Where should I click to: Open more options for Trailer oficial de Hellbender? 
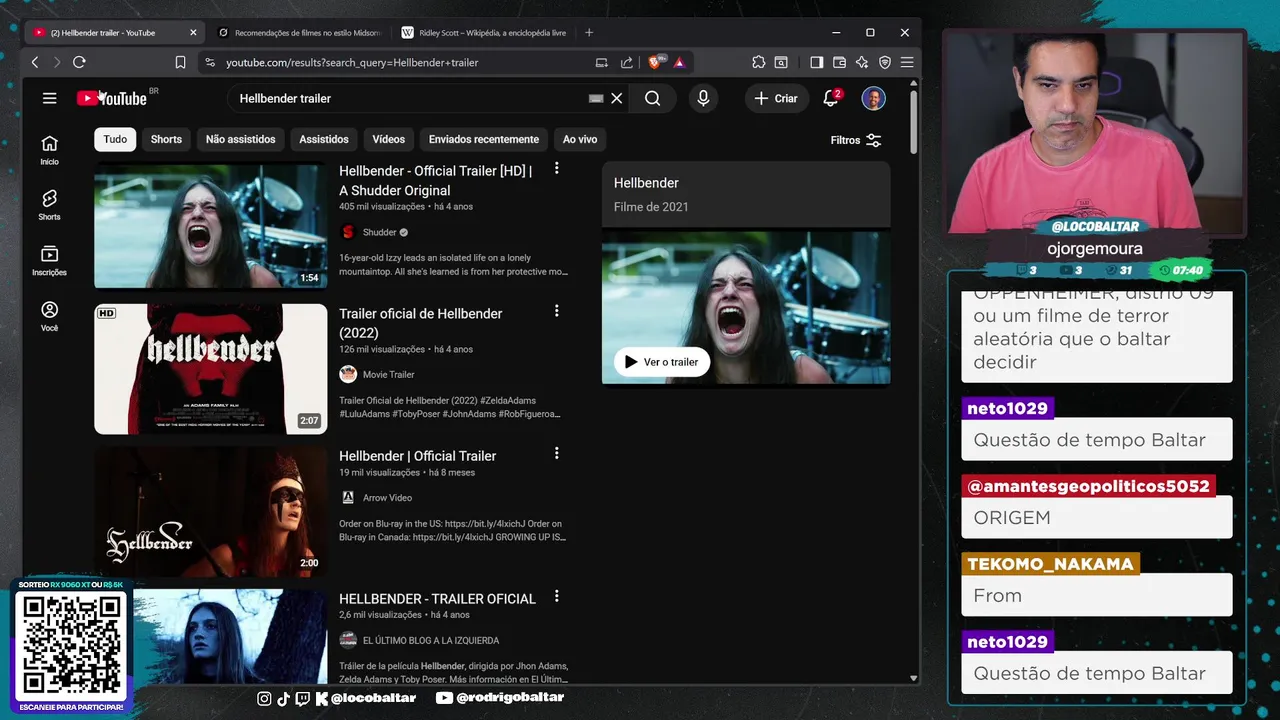[x=557, y=311]
